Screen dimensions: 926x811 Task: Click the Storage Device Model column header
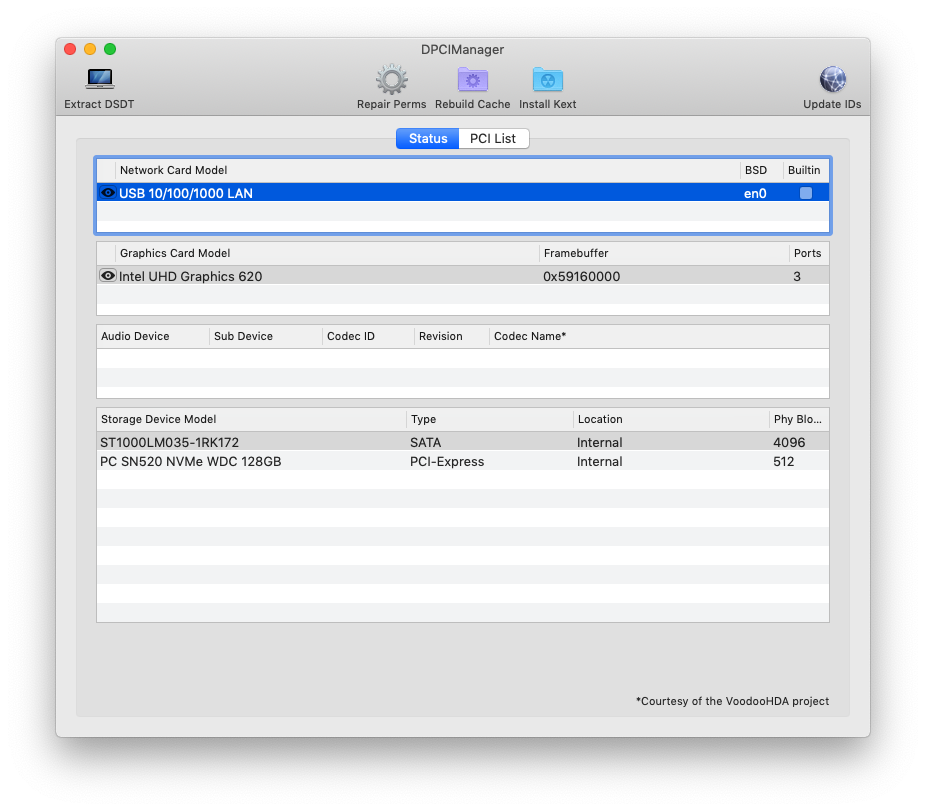pyautogui.click(x=251, y=419)
